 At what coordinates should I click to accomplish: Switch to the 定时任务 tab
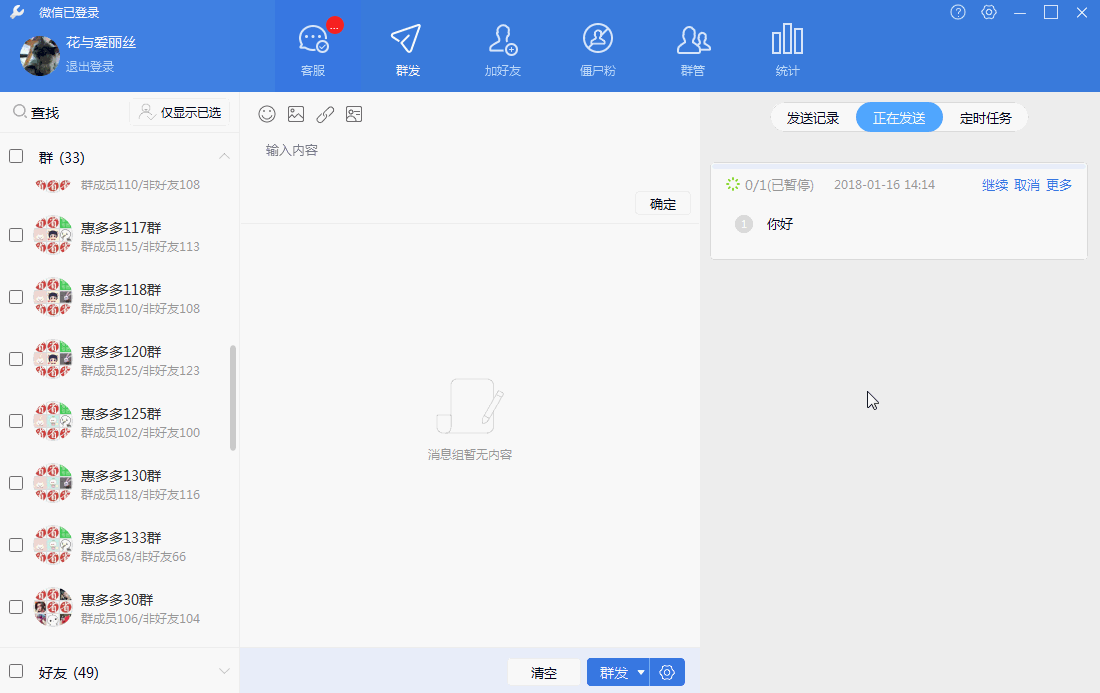coord(985,118)
